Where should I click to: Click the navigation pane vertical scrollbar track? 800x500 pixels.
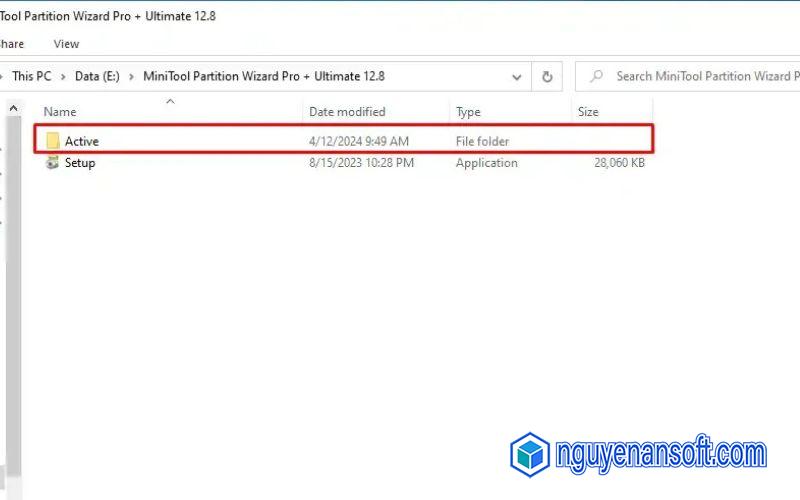click(x=14, y=296)
